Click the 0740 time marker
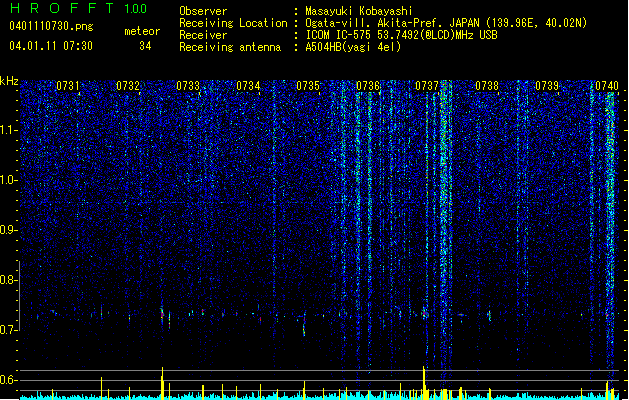Image resolution: width=629 pixels, height=400 pixels. (x=607, y=86)
